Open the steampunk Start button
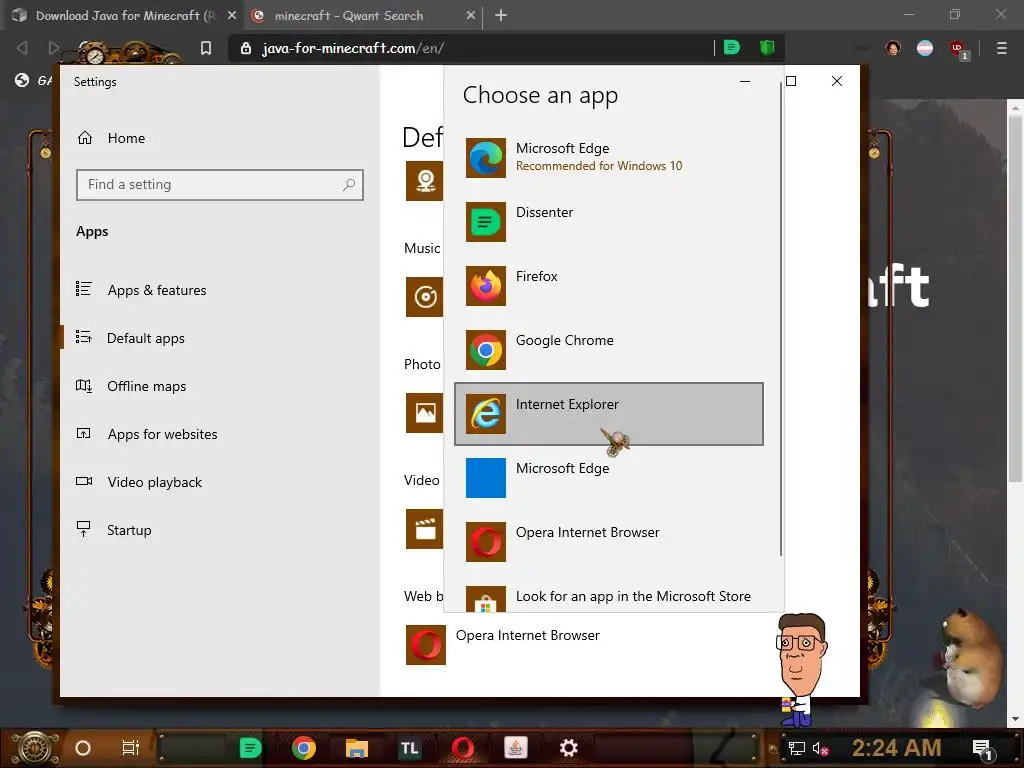1024x768 pixels. (x=34, y=748)
